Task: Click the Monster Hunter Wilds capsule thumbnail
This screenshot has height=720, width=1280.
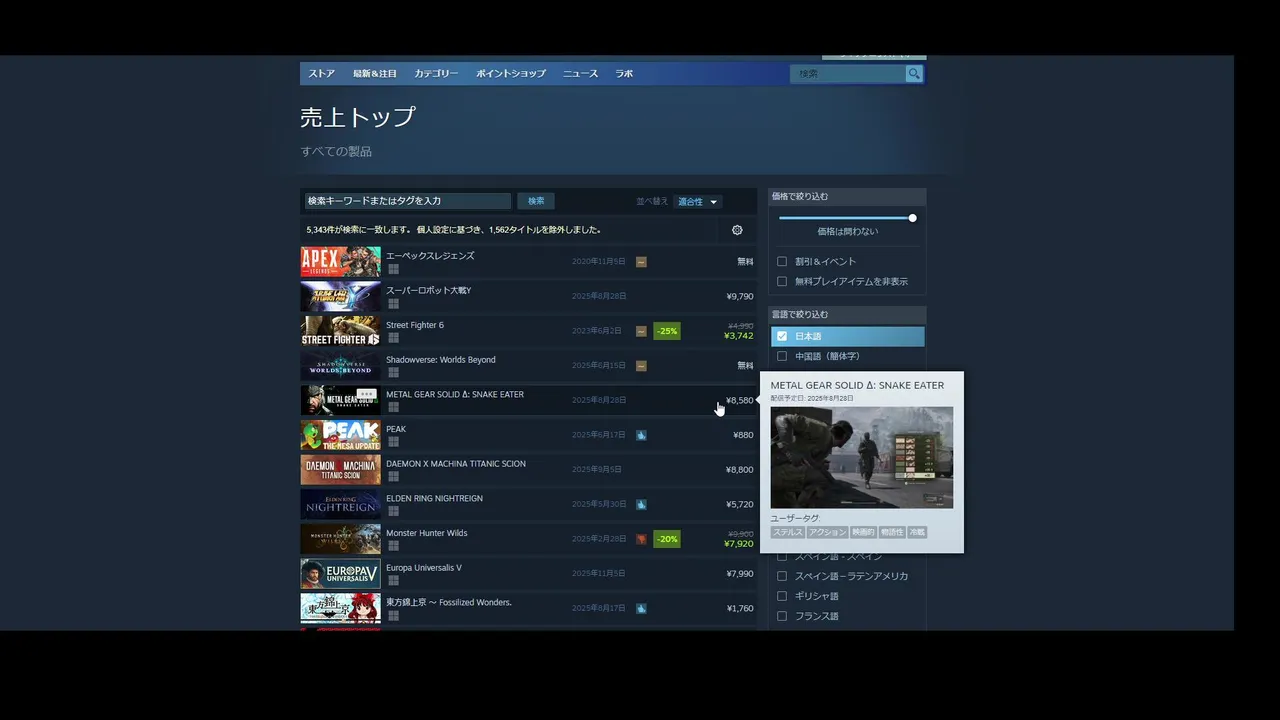Action: point(341,539)
